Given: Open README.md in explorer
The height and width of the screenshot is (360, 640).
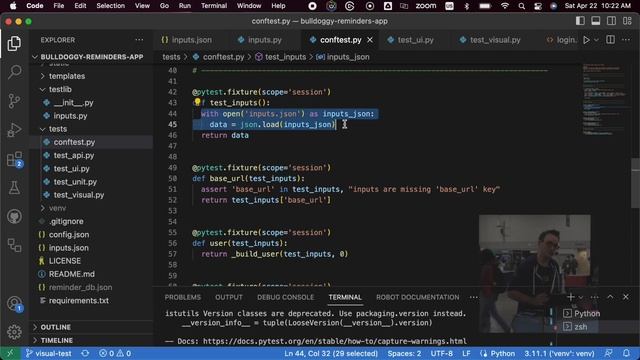Looking at the screenshot, I should click(72, 274).
